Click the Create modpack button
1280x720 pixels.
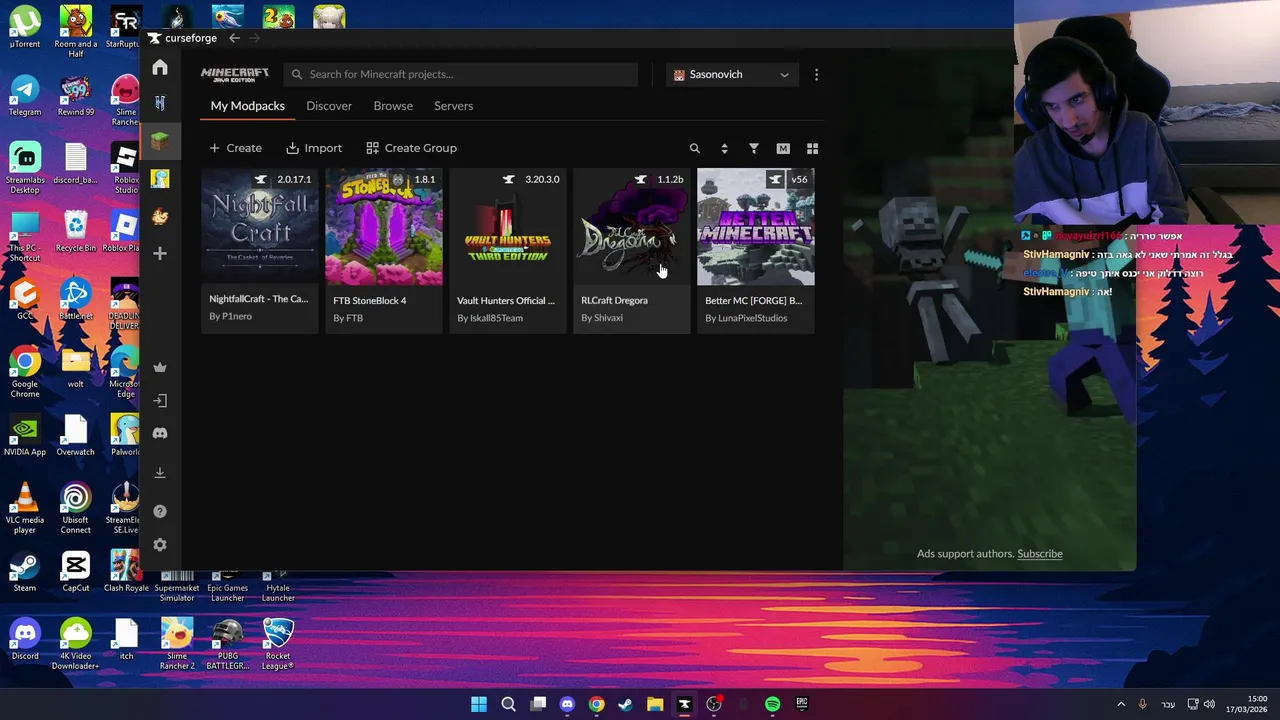pyautogui.click(x=236, y=148)
